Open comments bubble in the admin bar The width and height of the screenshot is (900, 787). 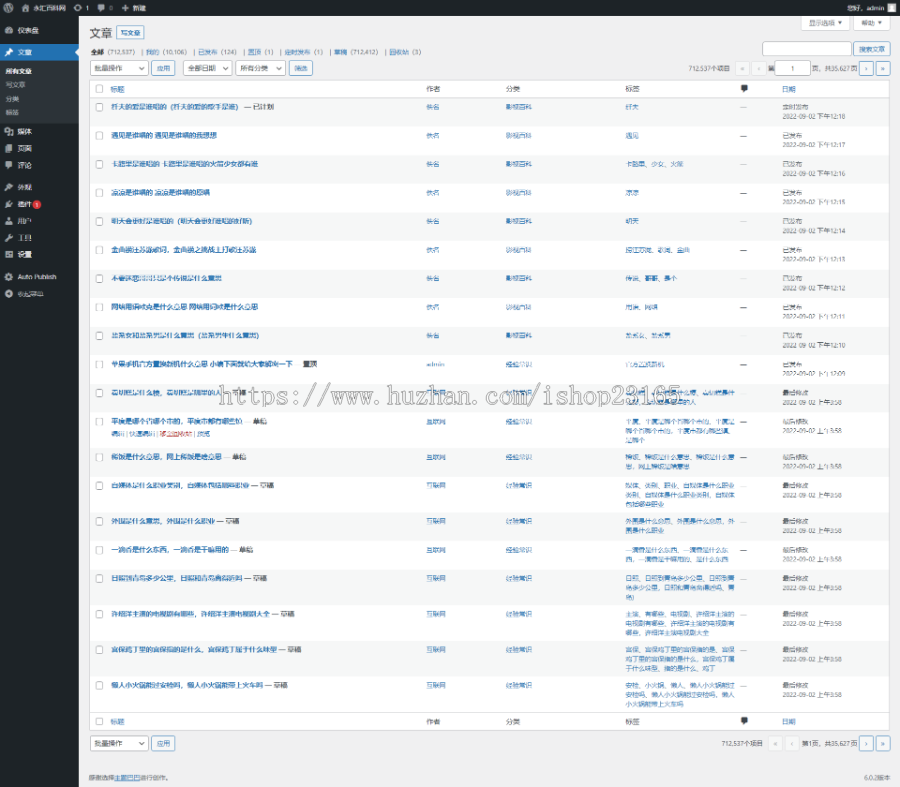point(101,8)
